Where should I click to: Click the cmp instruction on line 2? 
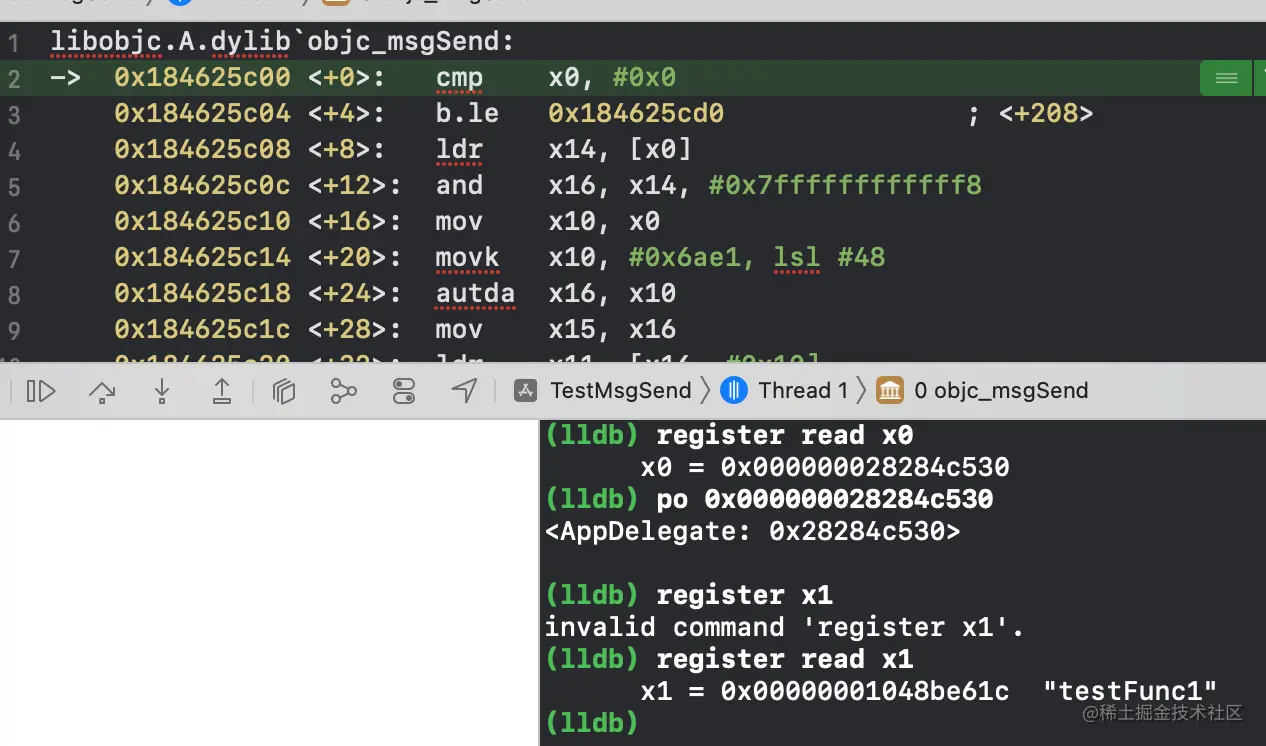pyautogui.click(x=459, y=77)
